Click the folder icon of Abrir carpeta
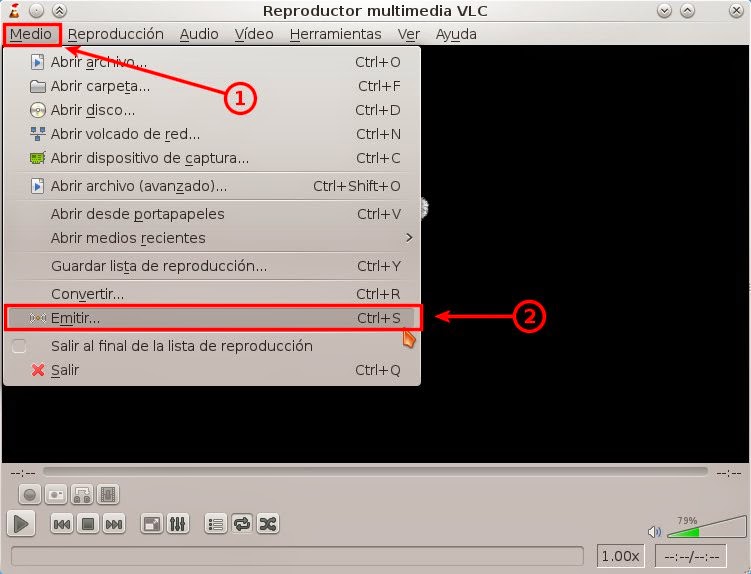The width and height of the screenshot is (751, 574). [x=37, y=86]
